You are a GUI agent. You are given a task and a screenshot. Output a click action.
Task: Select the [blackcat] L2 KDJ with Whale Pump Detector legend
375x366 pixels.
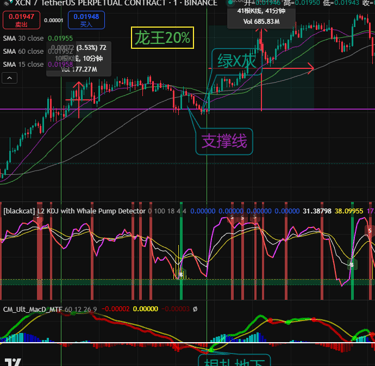tap(74, 211)
